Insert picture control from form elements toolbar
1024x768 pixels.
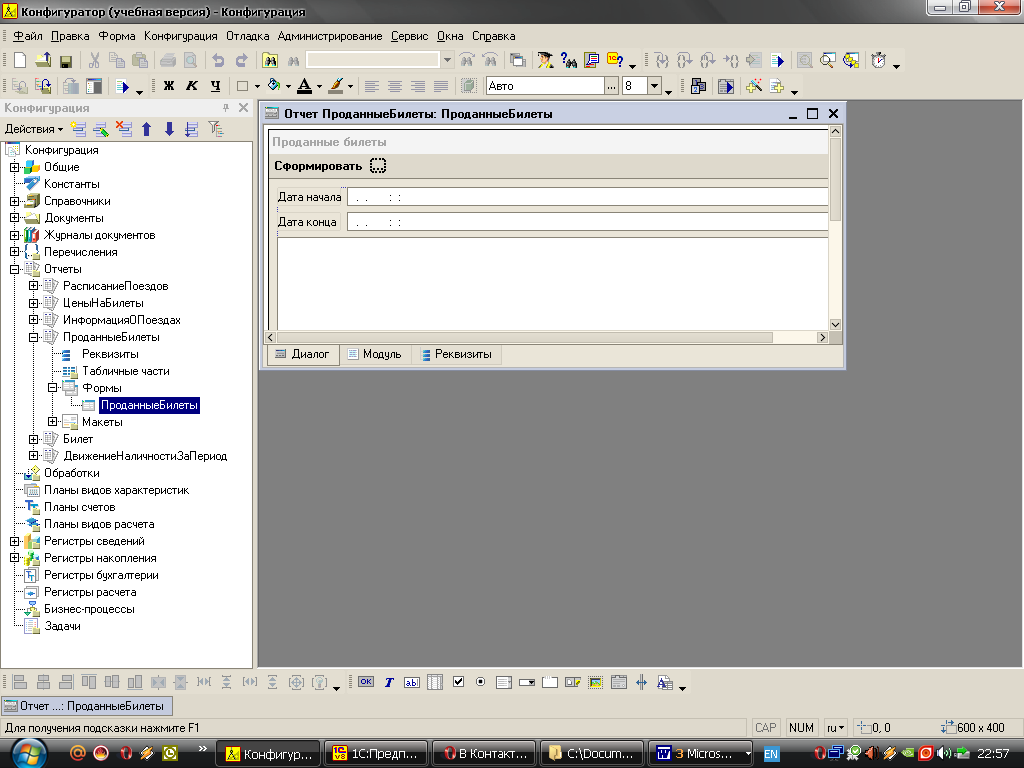point(596,682)
